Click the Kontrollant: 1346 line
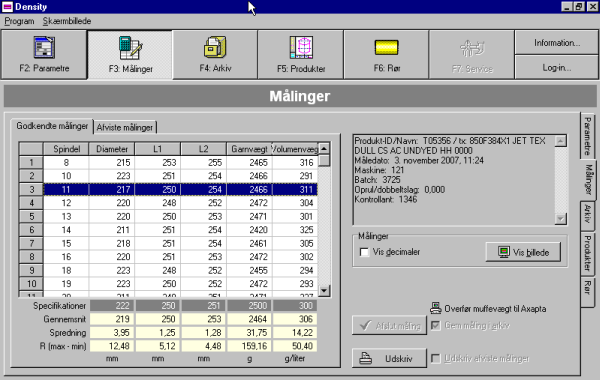The height and width of the screenshot is (380, 600). (x=386, y=199)
